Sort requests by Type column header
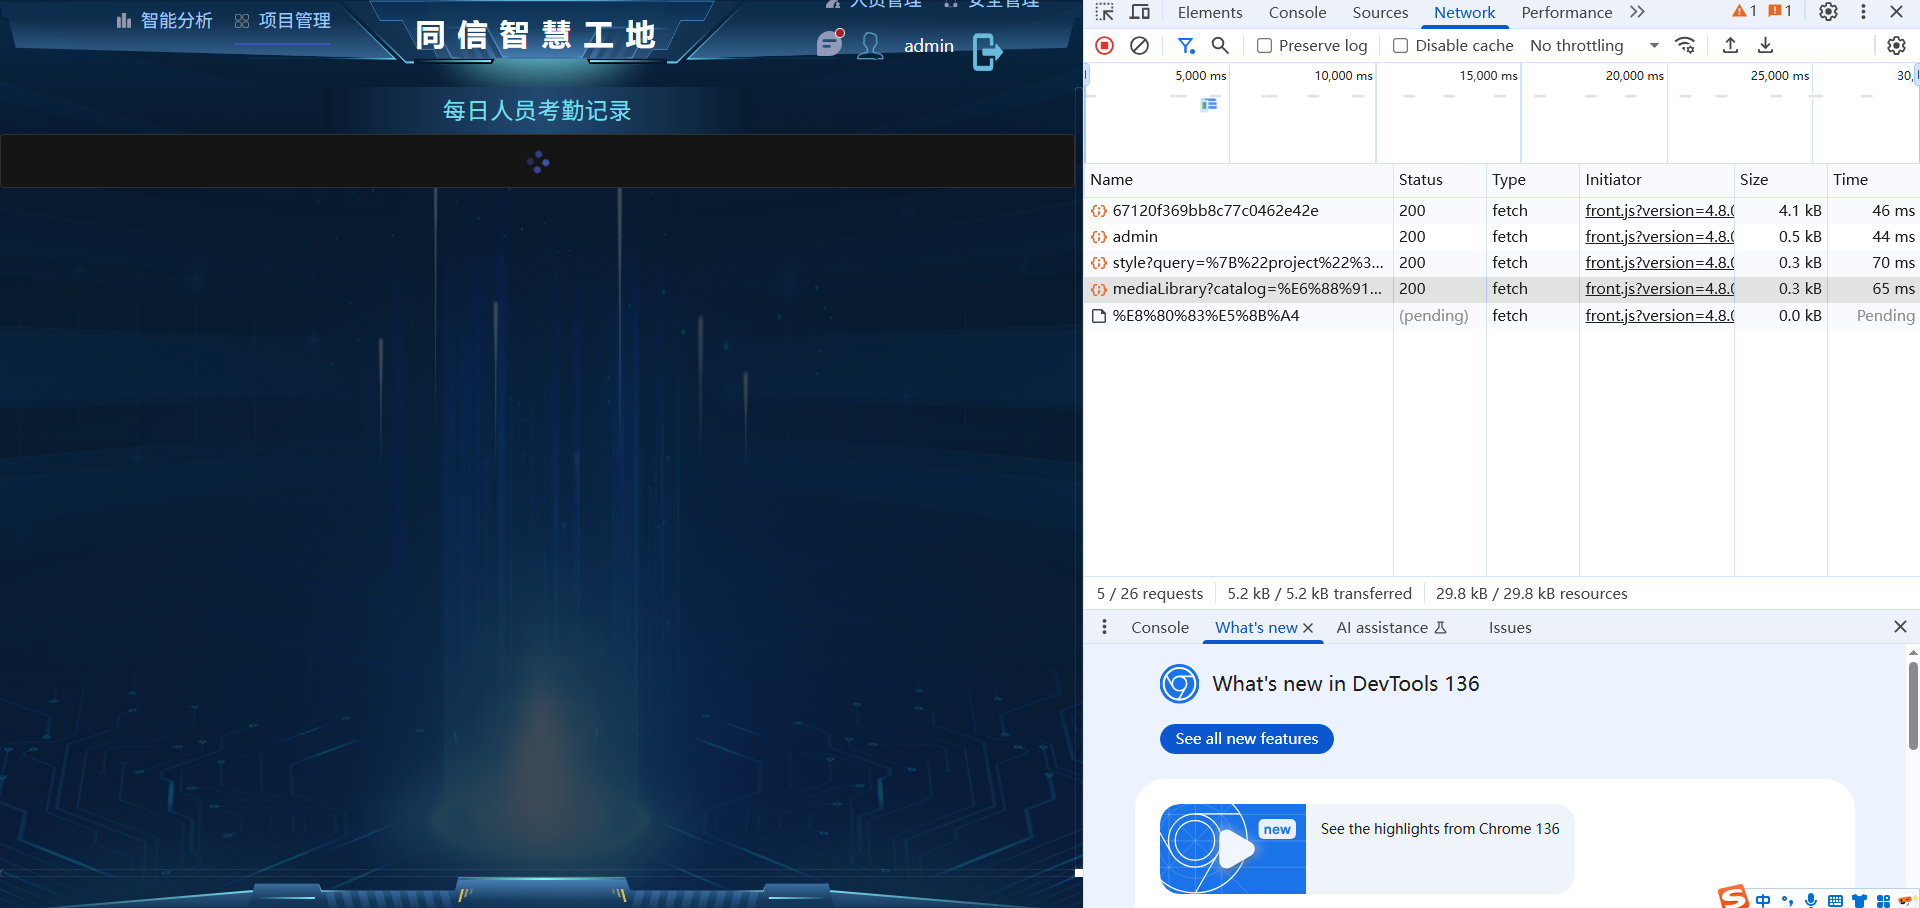Screen dimensions: 1920x908 [1532, 180]
